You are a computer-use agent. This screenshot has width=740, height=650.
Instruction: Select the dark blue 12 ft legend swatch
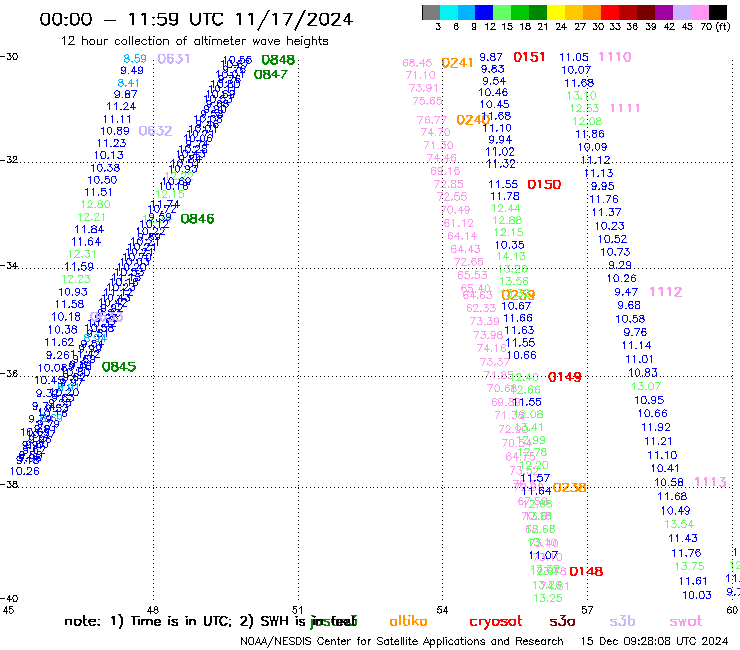pos(484,12)
